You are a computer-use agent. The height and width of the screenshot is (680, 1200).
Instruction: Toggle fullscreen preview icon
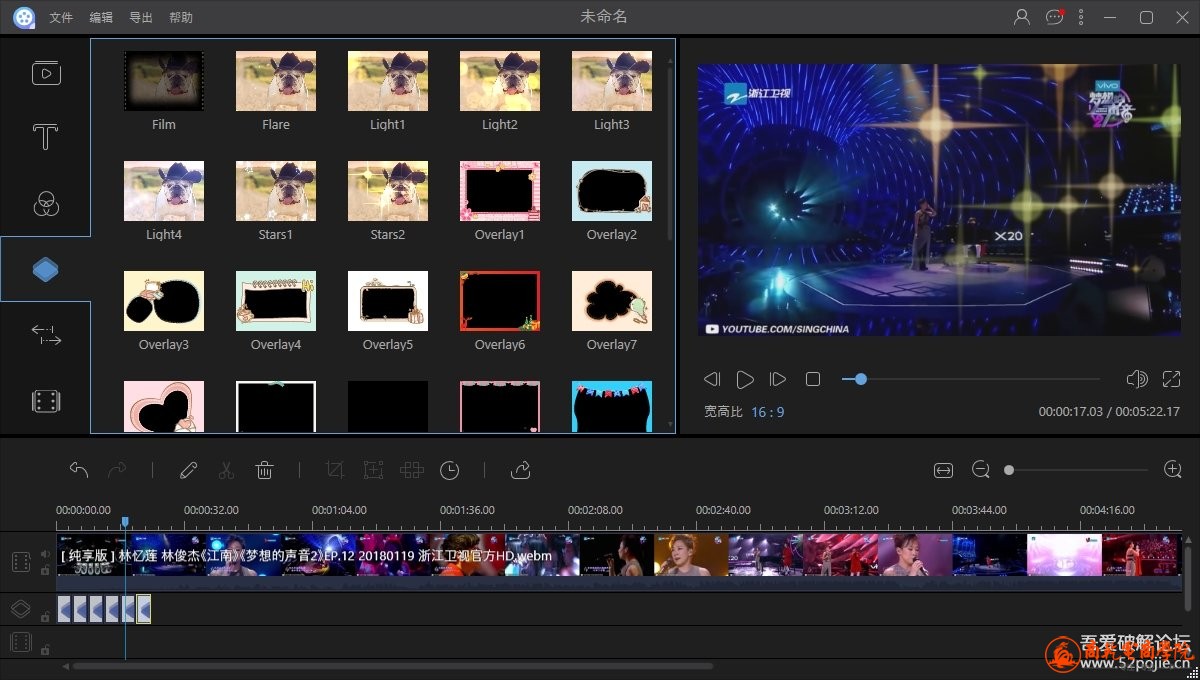click(x=1171, y=379)
